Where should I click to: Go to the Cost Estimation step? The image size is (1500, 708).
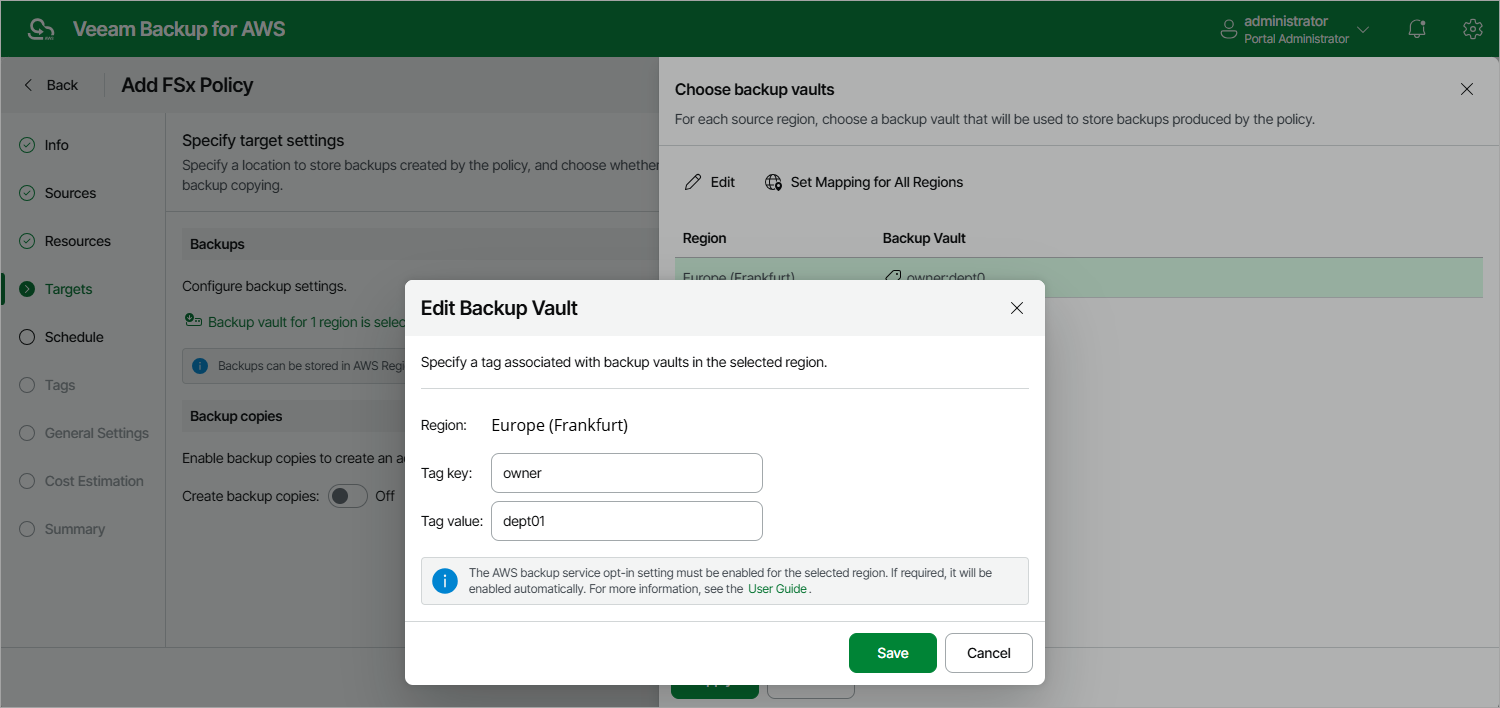coord(94,481)
